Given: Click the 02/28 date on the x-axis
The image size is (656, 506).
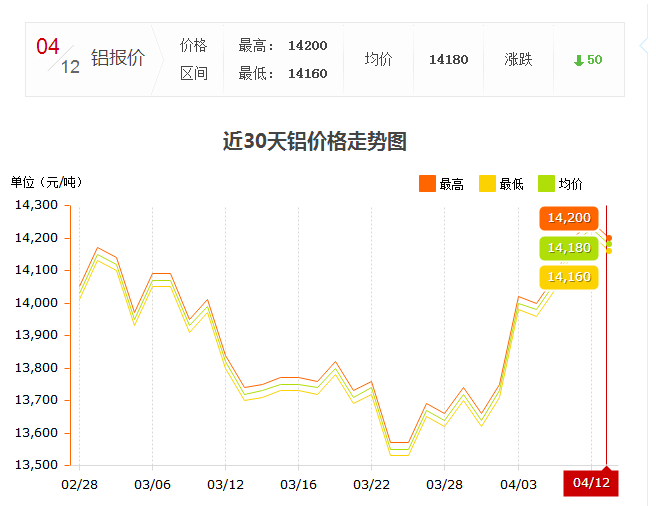Looking at the screenshot, I should [79, 484].
